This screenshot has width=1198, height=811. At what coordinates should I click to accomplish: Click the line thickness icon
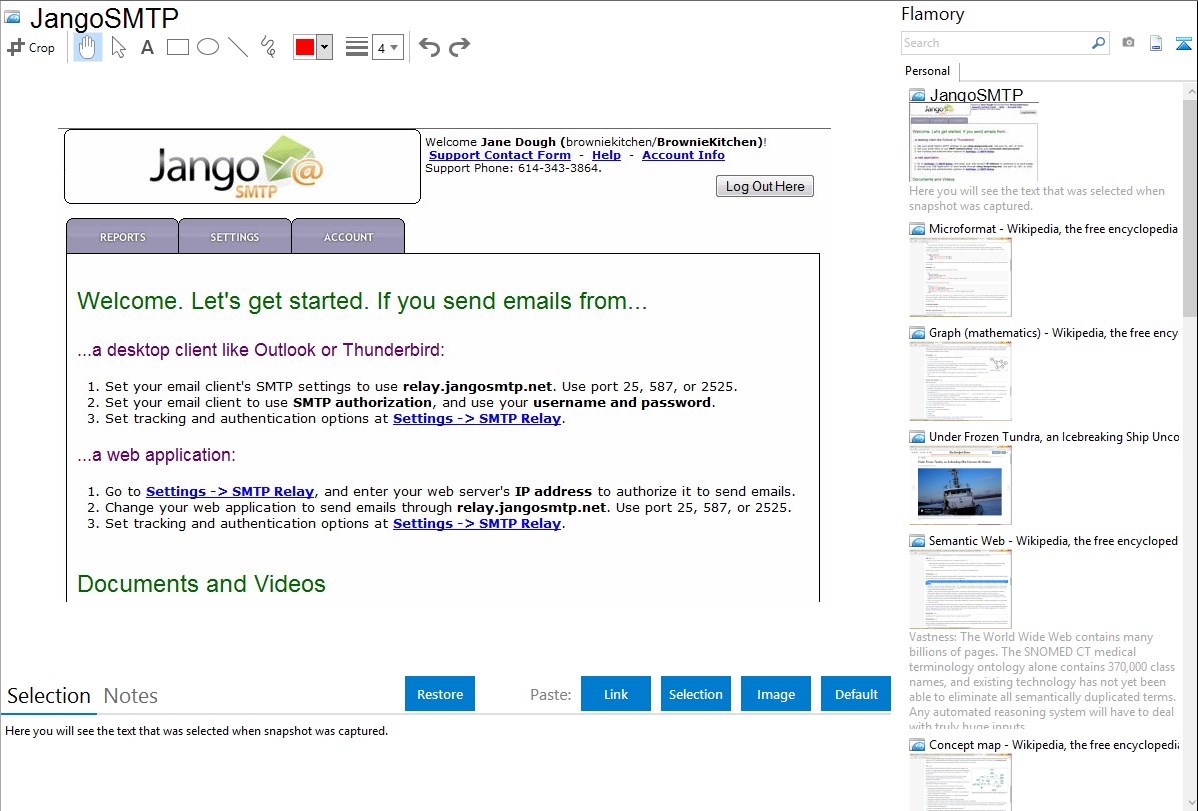[x=357, y=47]
